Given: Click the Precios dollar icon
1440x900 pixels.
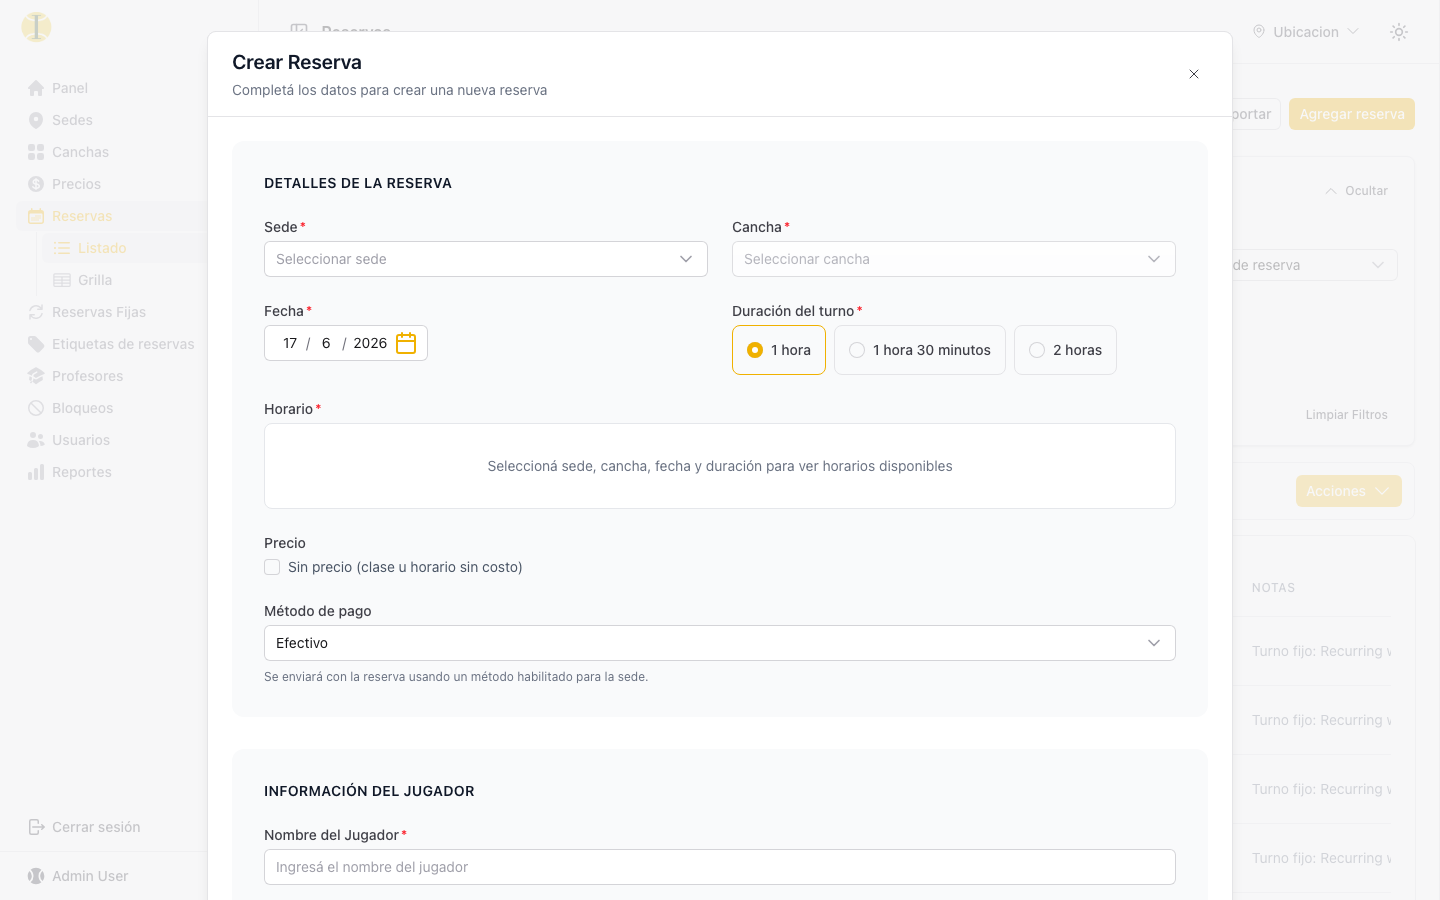Looking at the screenshot, I should click(x=36, y=184).
